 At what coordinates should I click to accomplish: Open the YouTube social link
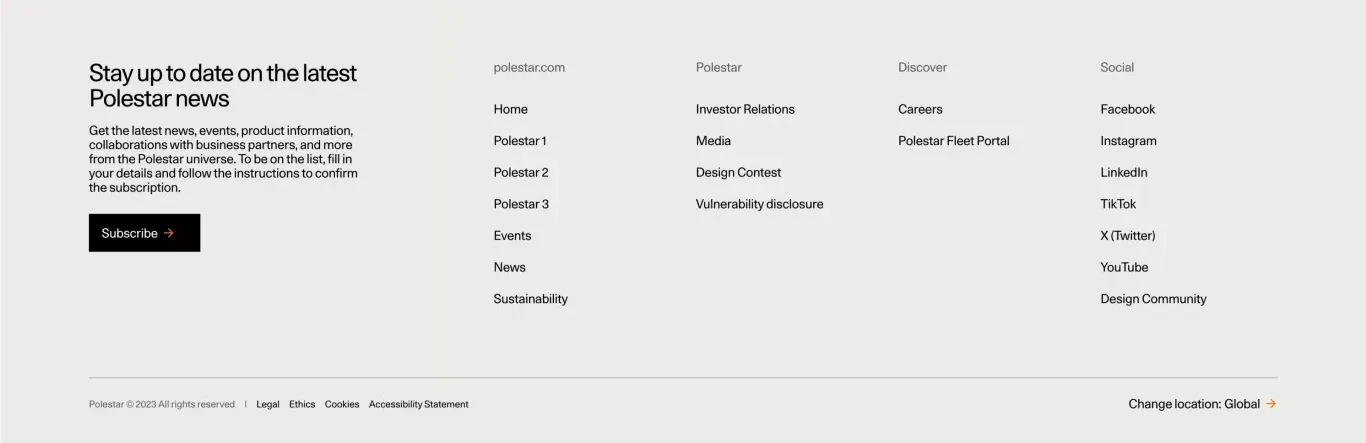point(1124,267)
